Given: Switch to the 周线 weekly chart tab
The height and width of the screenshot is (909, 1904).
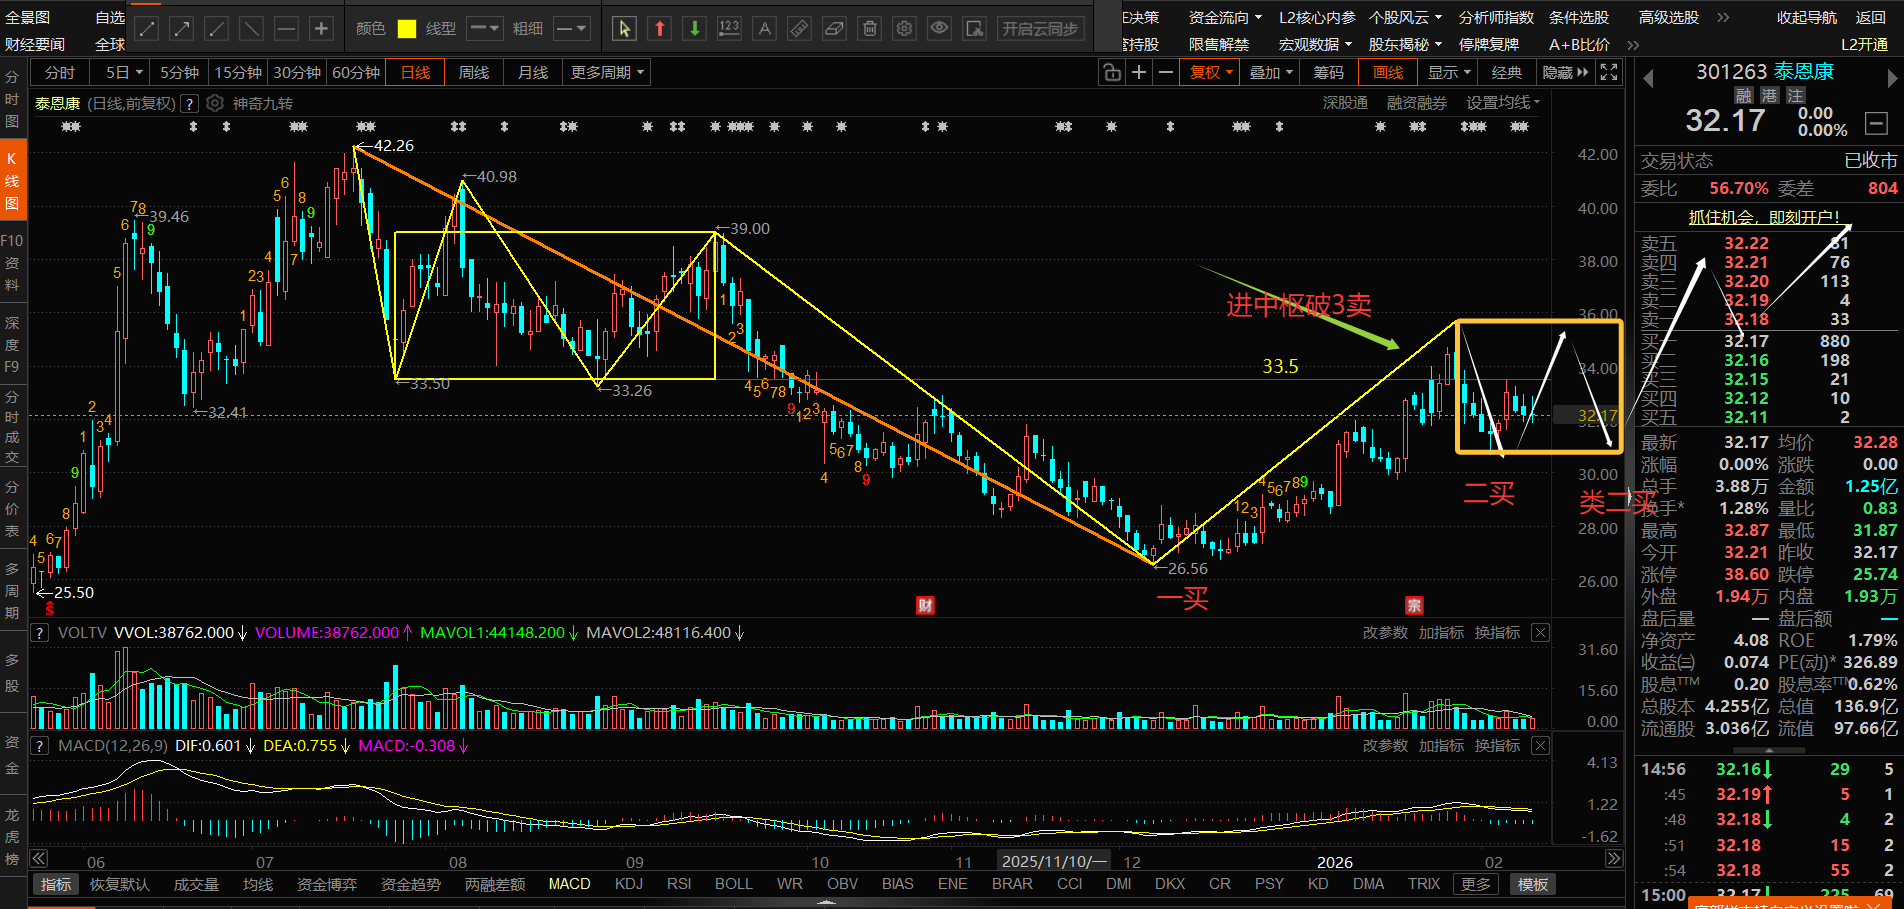Looking at the screenshot, I should (x=473, y=72).
